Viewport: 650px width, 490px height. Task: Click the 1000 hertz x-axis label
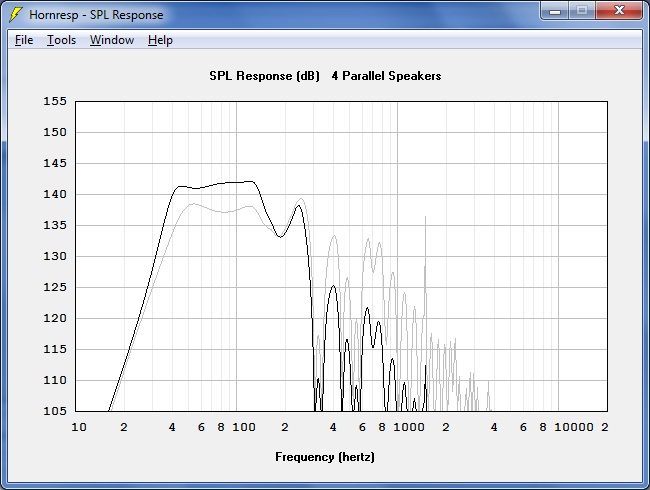coord(409,427)
